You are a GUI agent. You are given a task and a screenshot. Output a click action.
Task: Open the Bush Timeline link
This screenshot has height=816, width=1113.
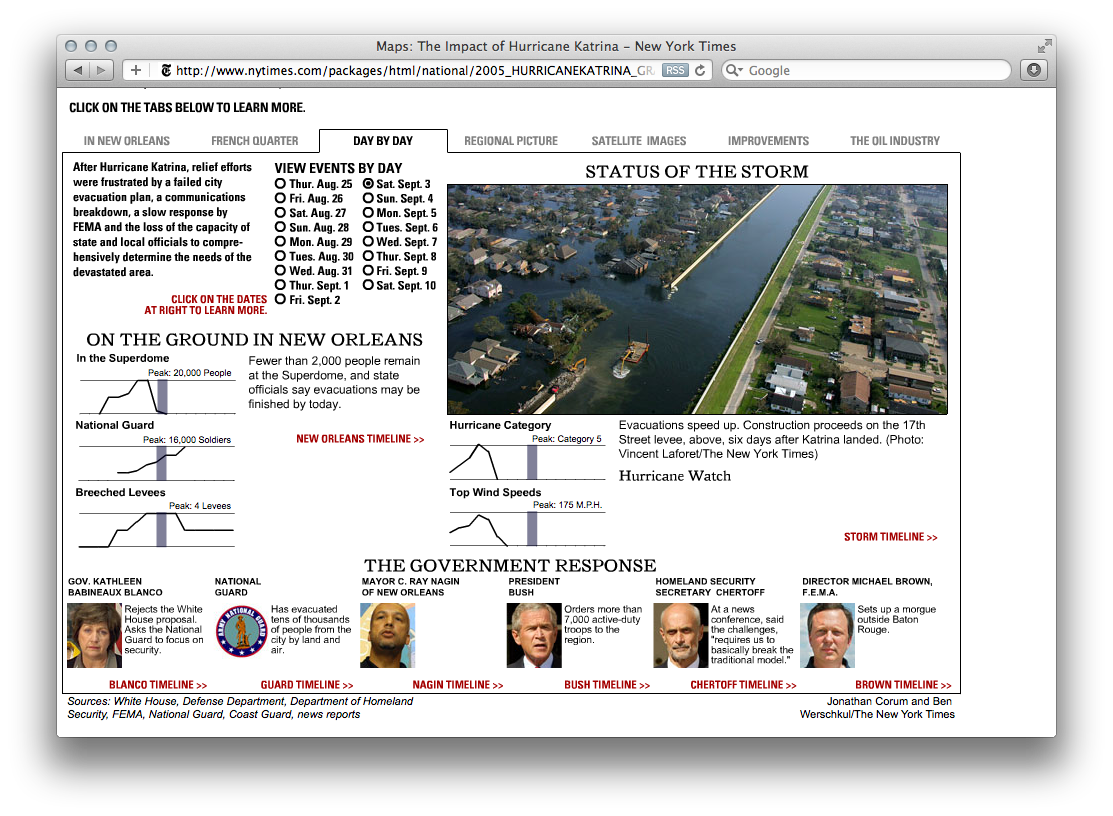(x=607, y=684)
